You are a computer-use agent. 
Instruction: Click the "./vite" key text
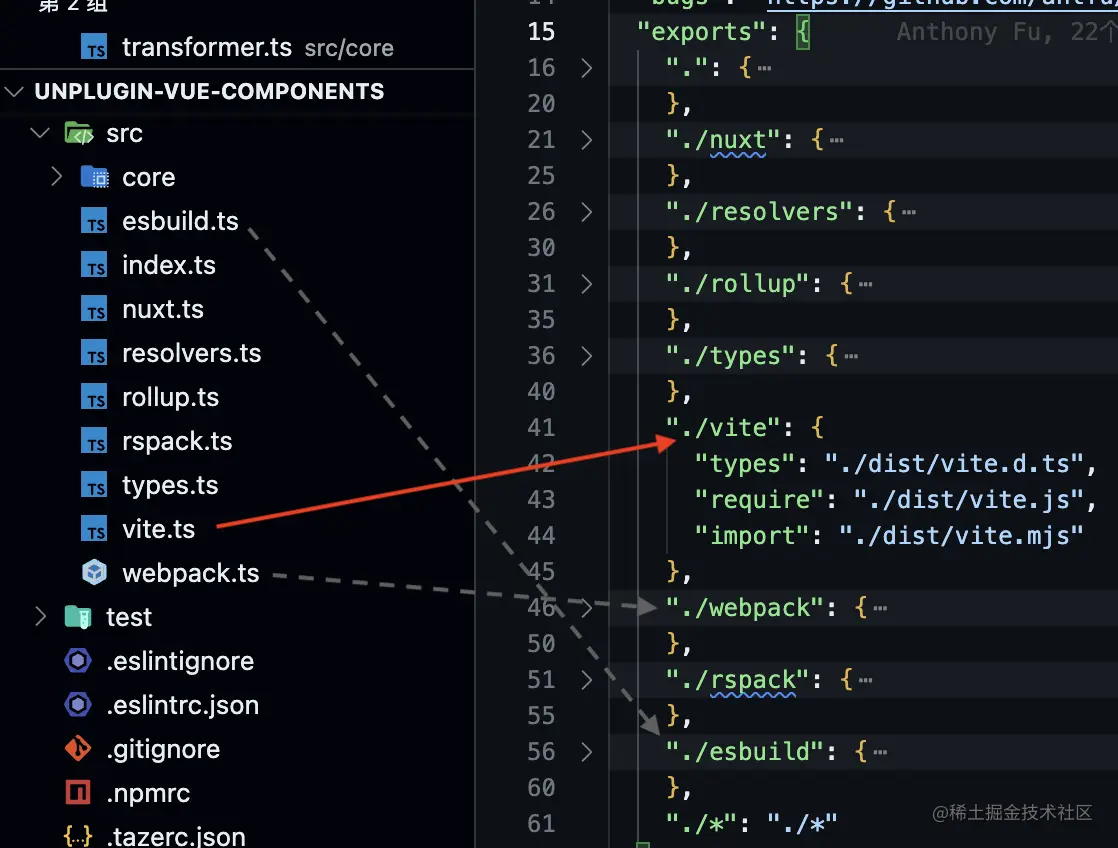click(x=724, y=428)
